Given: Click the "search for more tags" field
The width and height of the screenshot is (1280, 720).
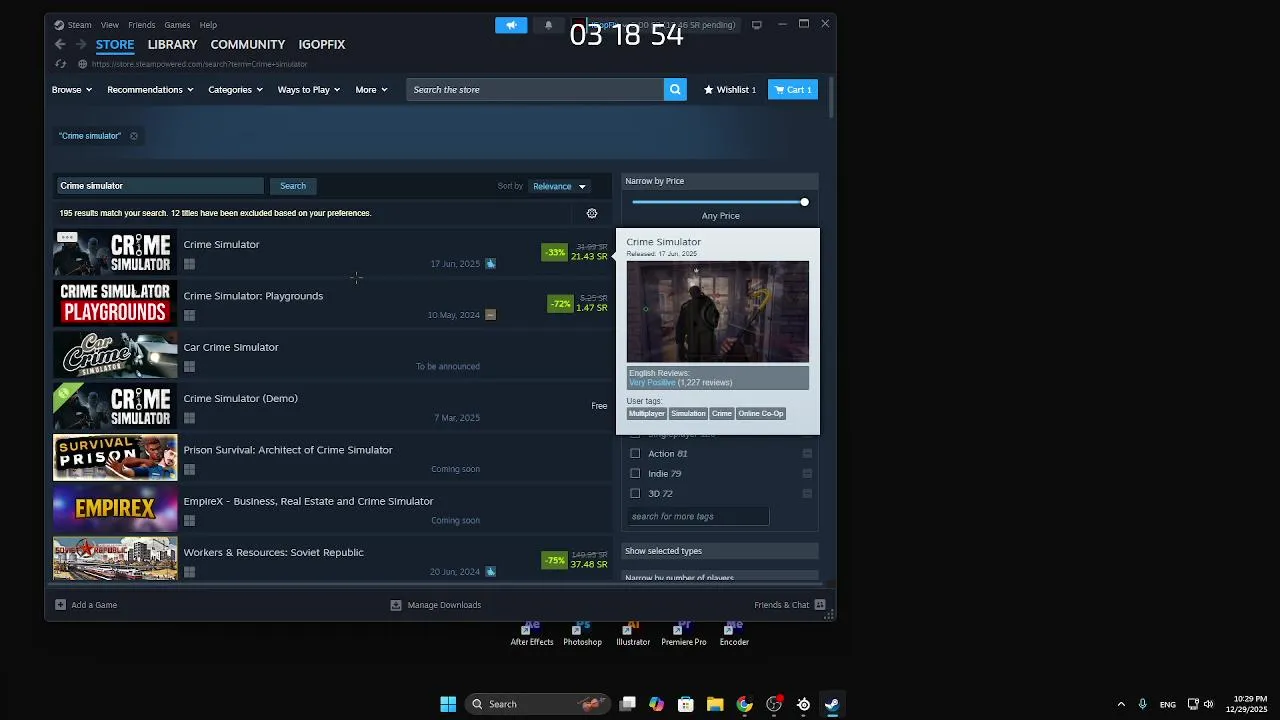Looking at the screenshot, I should (x=698, y=517).
